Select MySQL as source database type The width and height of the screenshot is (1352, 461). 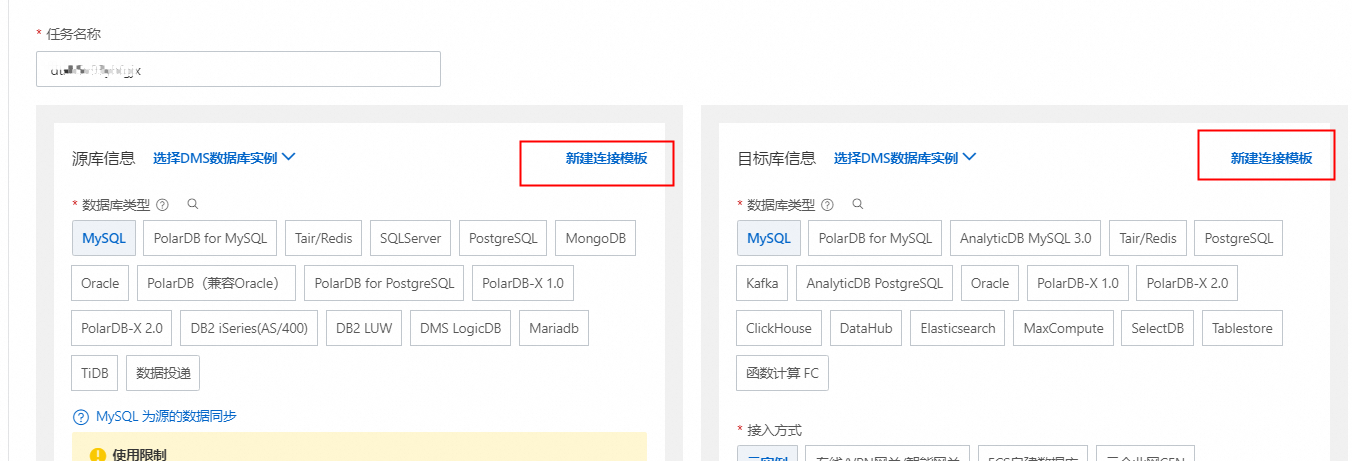[104, 238]
